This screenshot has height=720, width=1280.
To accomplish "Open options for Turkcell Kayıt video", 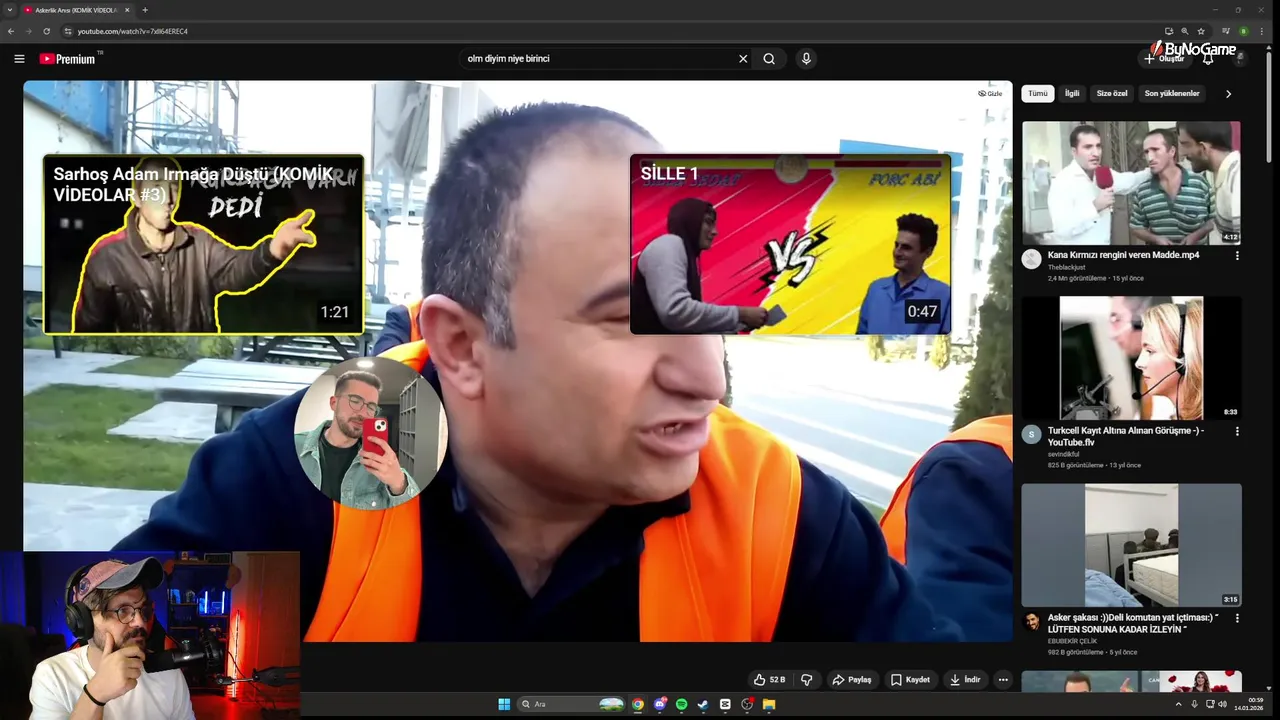I will (1237, 431).
